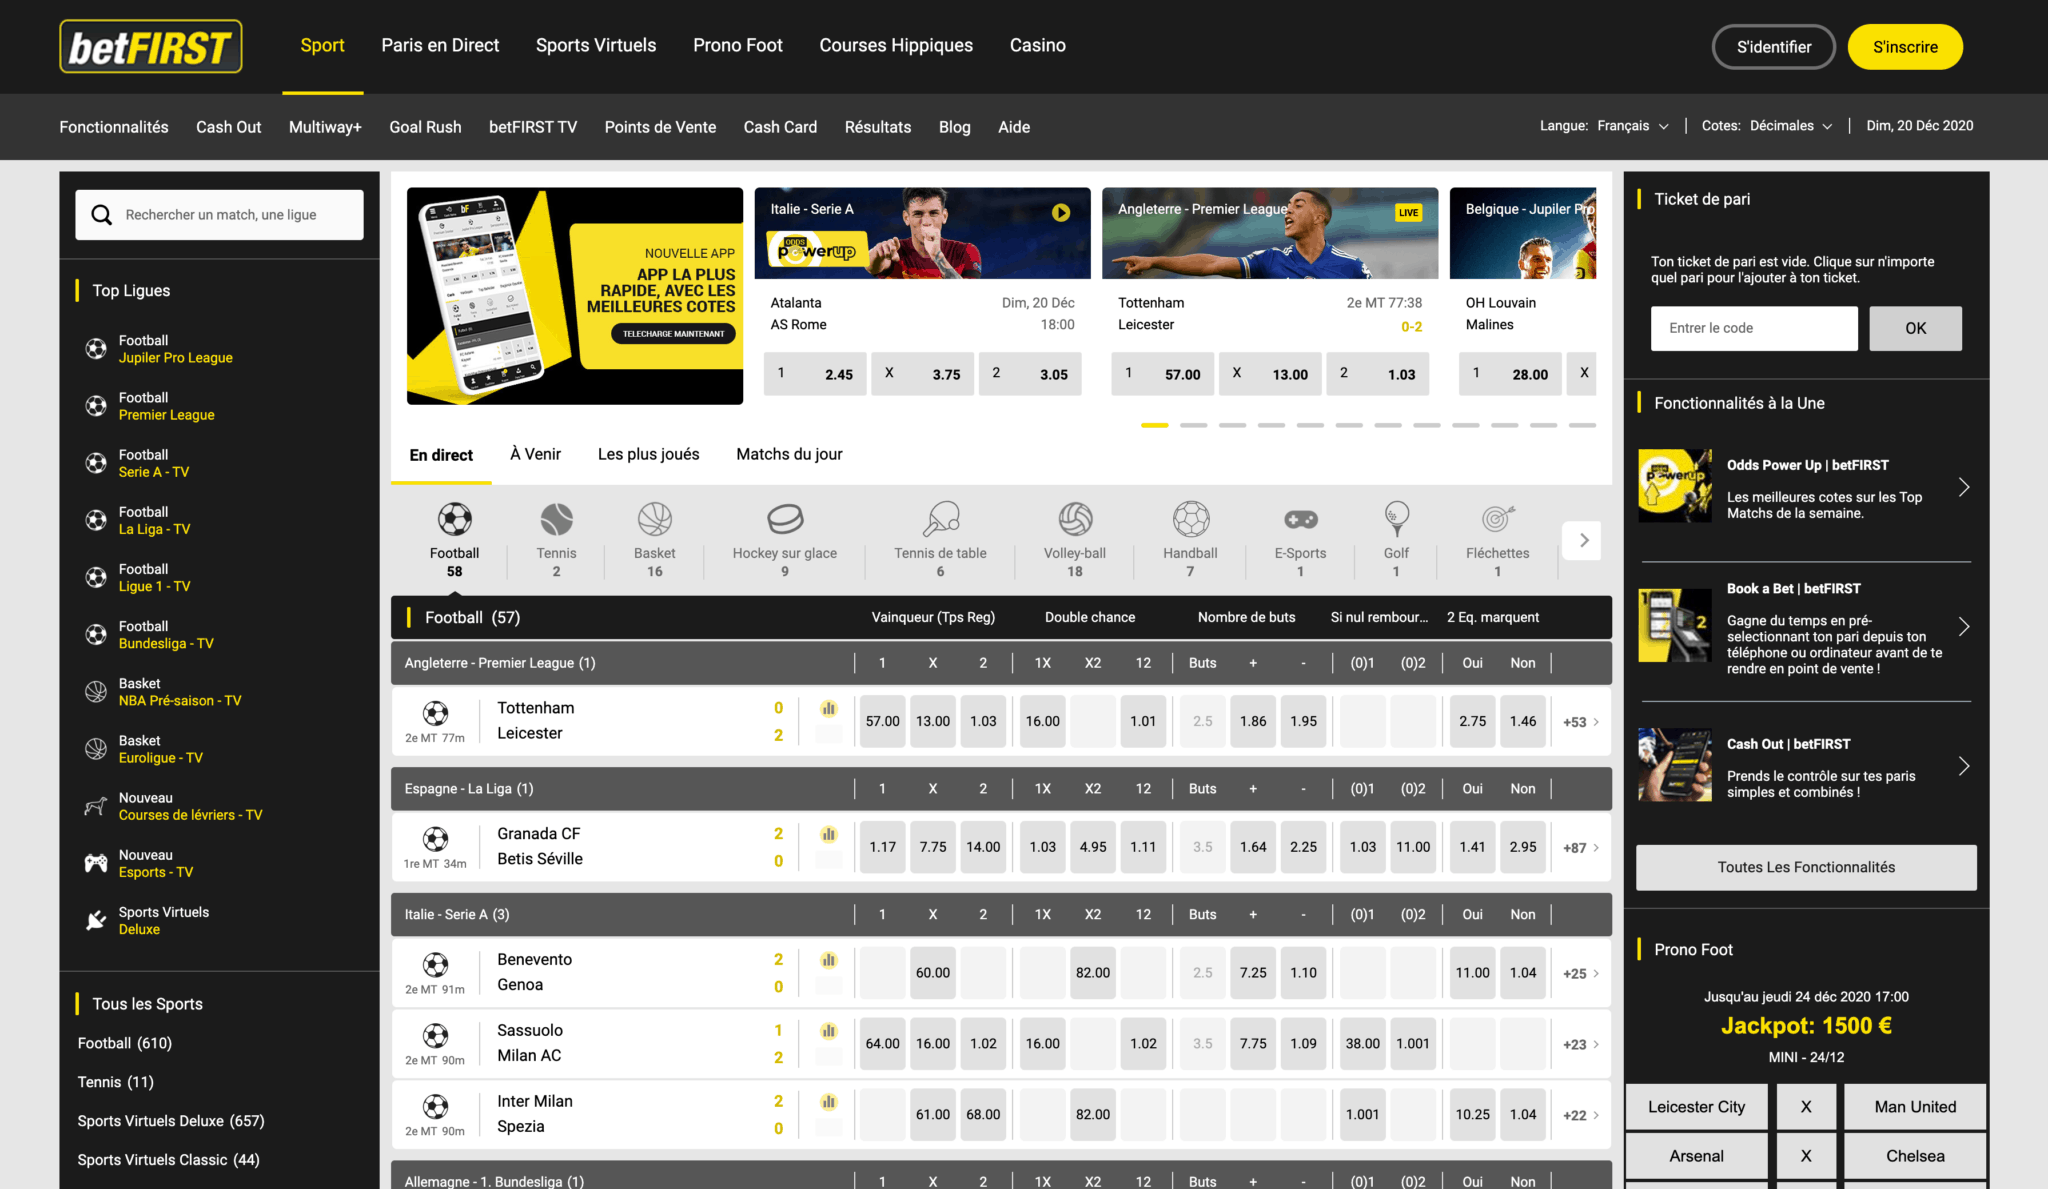Click the betting code input field
The image size is (2048, 1189).
[x=1753, y=328]
